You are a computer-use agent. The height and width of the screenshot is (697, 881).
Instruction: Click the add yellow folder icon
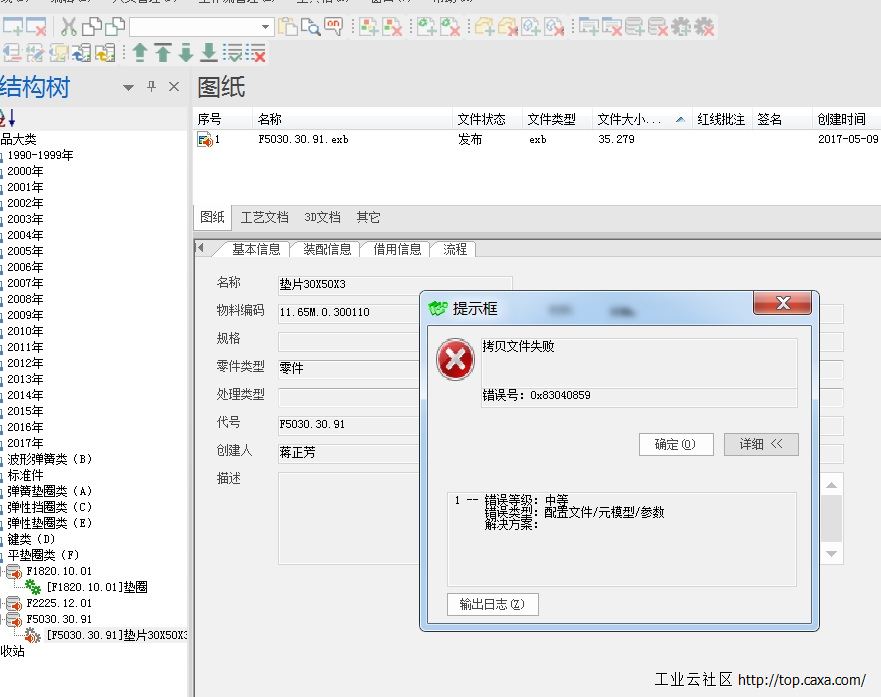point(484,26)
